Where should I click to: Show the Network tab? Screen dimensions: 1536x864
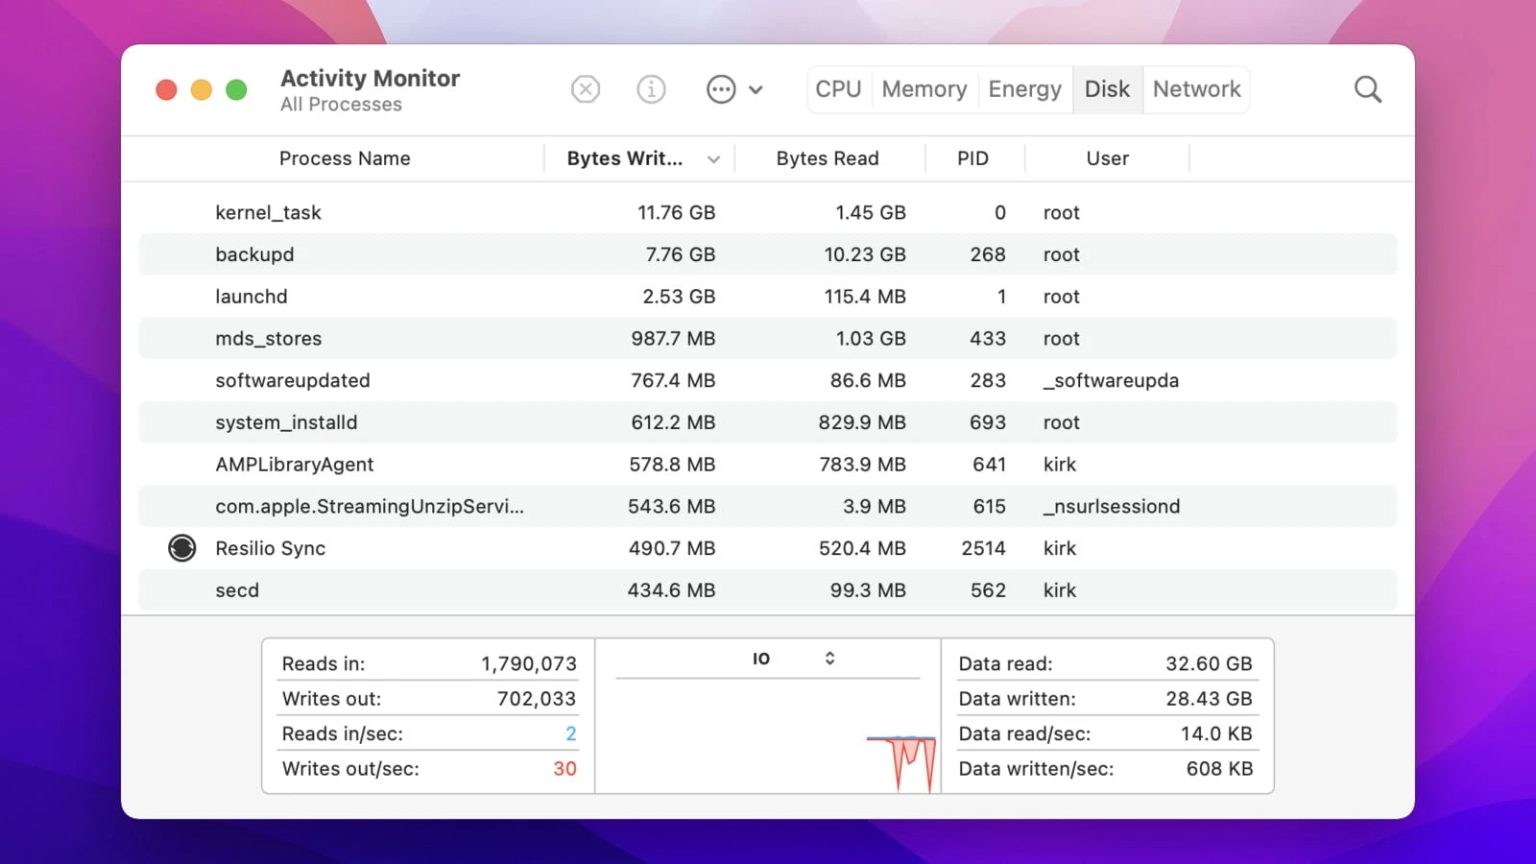pyautogui.click(x=1196, y=89)
